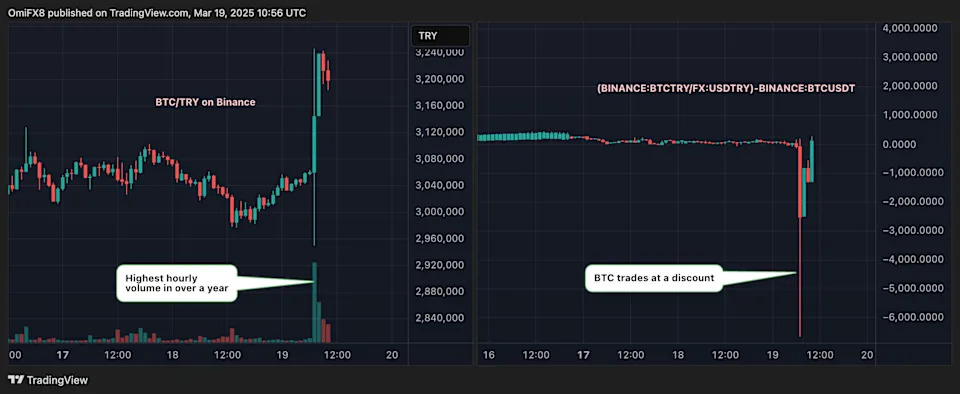Screen dimensions: 960x394
Task: Click the '00' time label on BTC/TRY chart
Action: tap(15, 354)
